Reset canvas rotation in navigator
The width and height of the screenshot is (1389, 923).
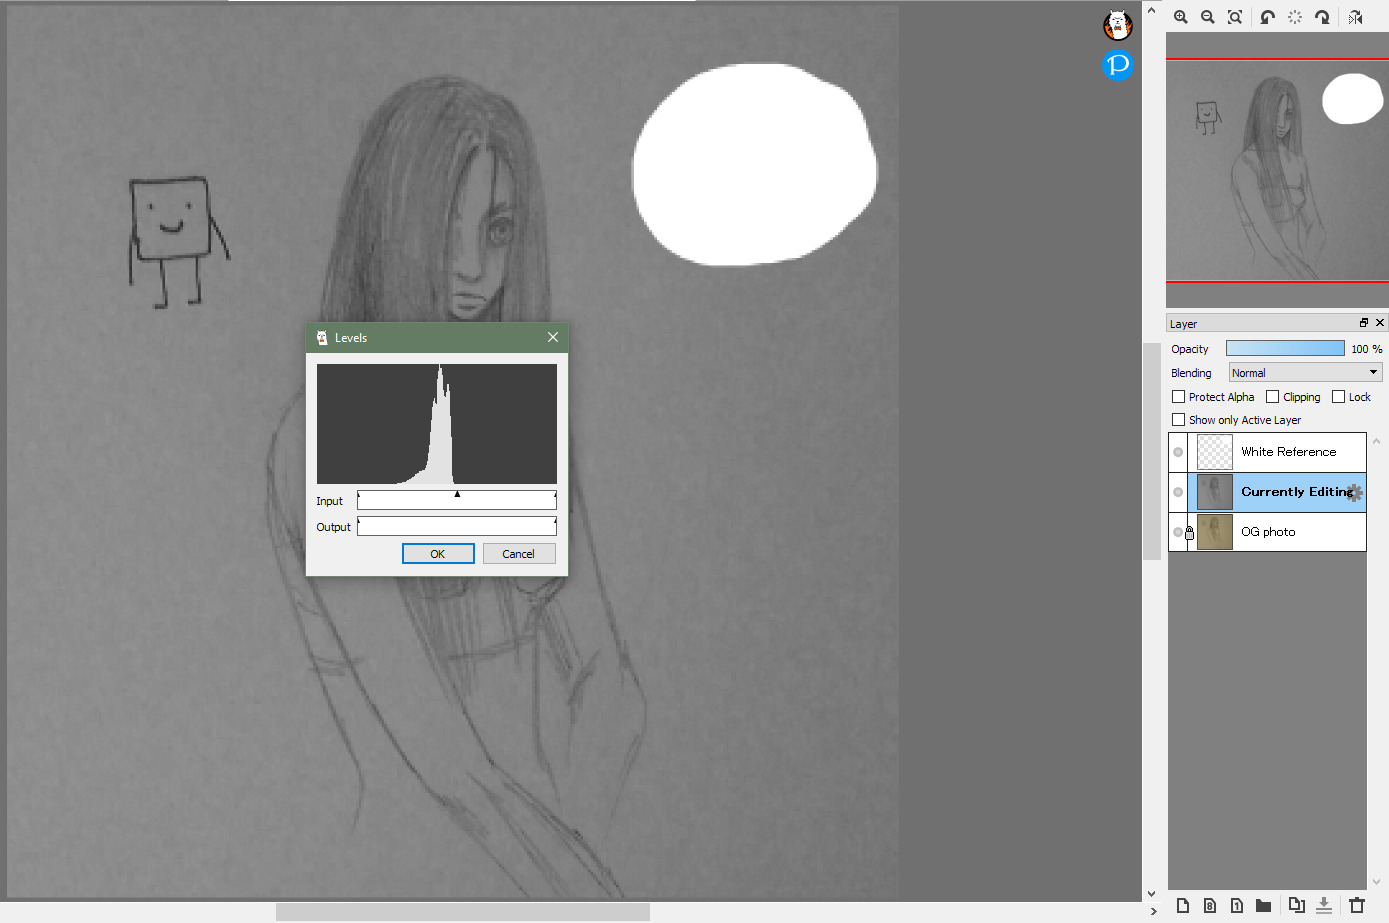click(x=1295, y=17)
